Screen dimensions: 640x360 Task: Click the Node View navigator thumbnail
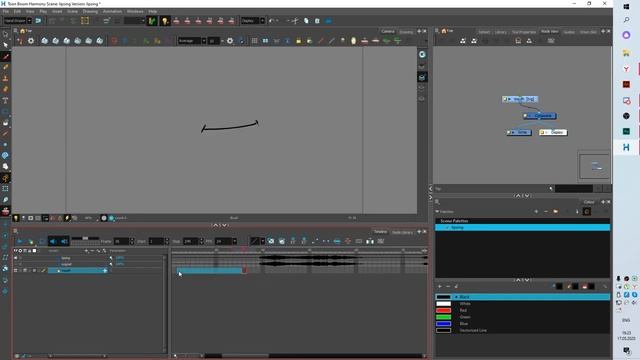594,166
